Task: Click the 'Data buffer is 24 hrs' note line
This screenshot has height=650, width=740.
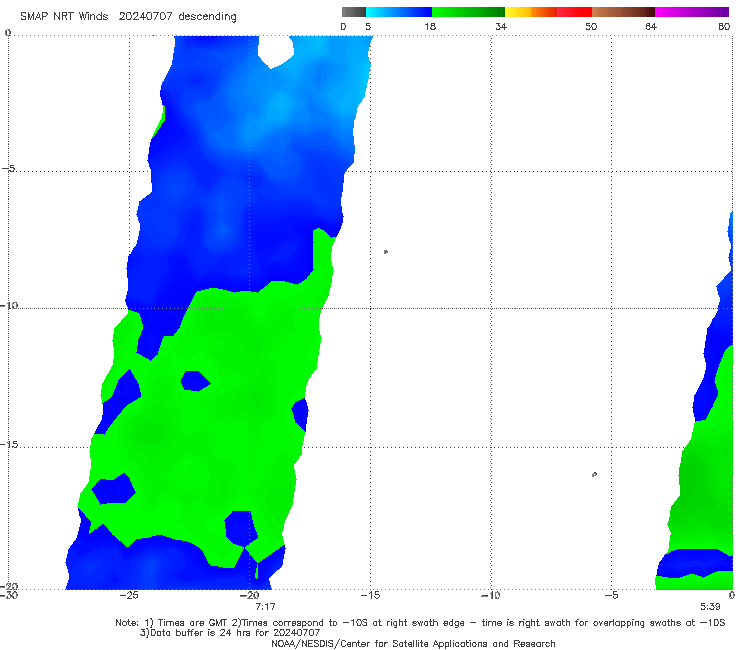Action: [x=230, y=633]
